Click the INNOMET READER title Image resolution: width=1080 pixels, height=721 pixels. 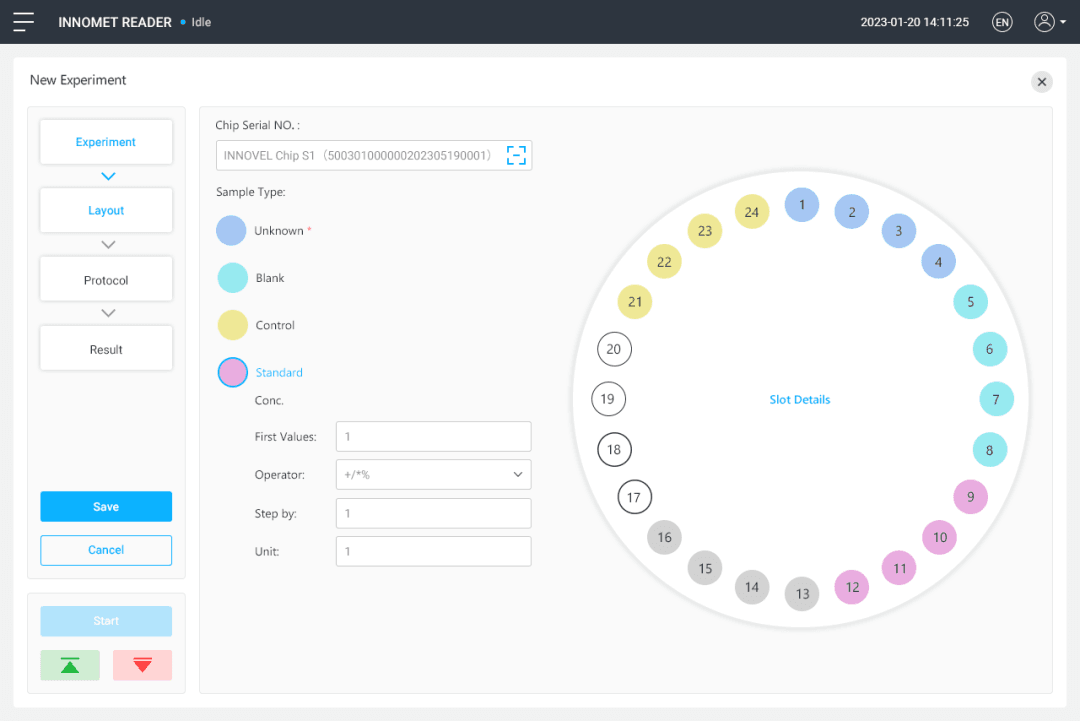pyautogui.click(x=115, y=22)
